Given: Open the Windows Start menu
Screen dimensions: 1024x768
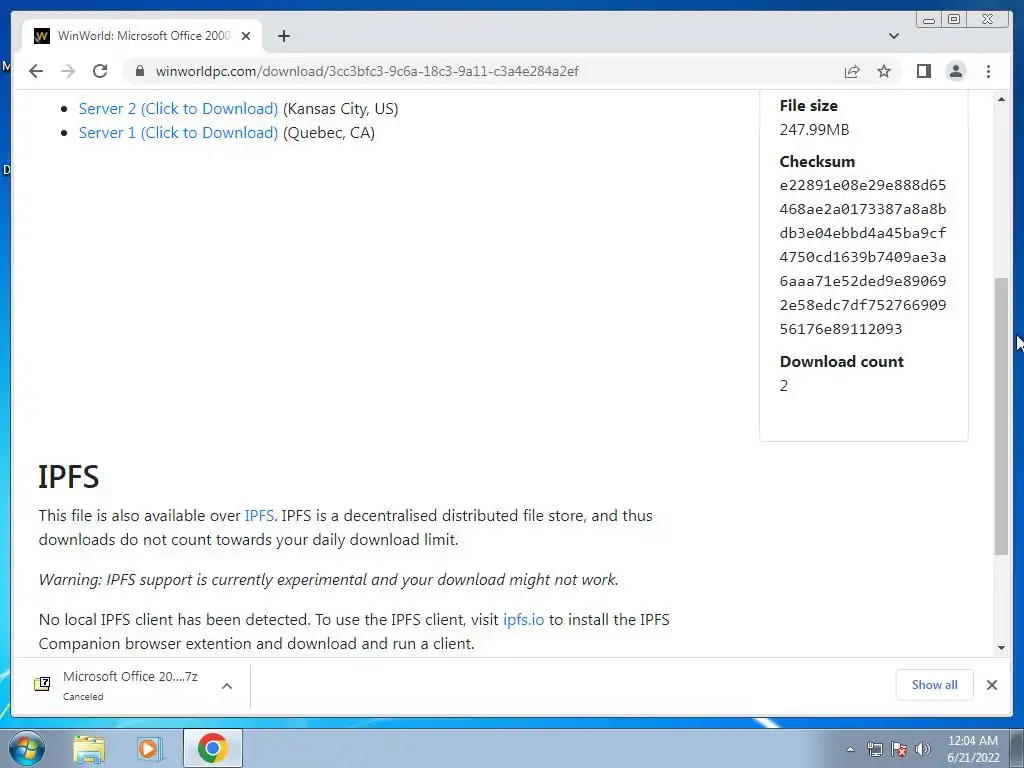Looking at the screenshot, I should (27, 748).
